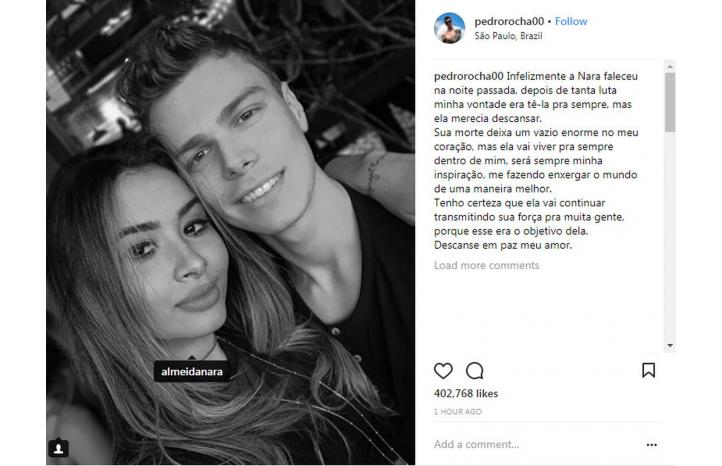Open pedrorocha00 profile avatar picture
Image resolution: width=722 pixels, height=466 pixels.
[449, 28]
